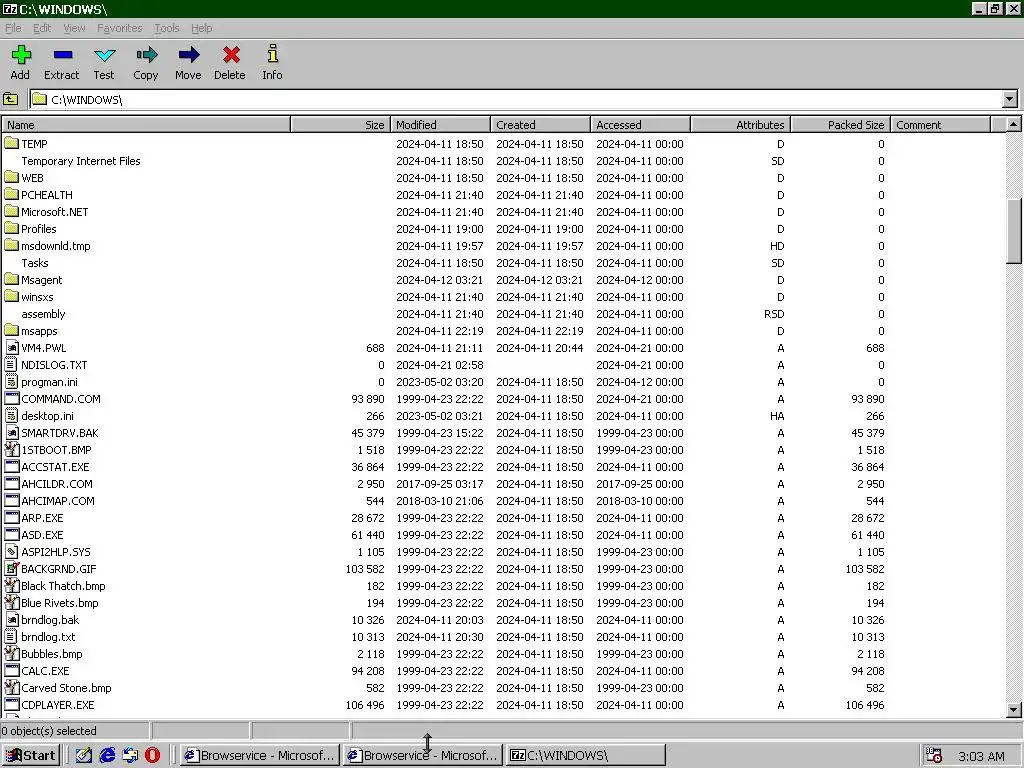
Task: Open the Help menu
Action: [x=201, y=28]
